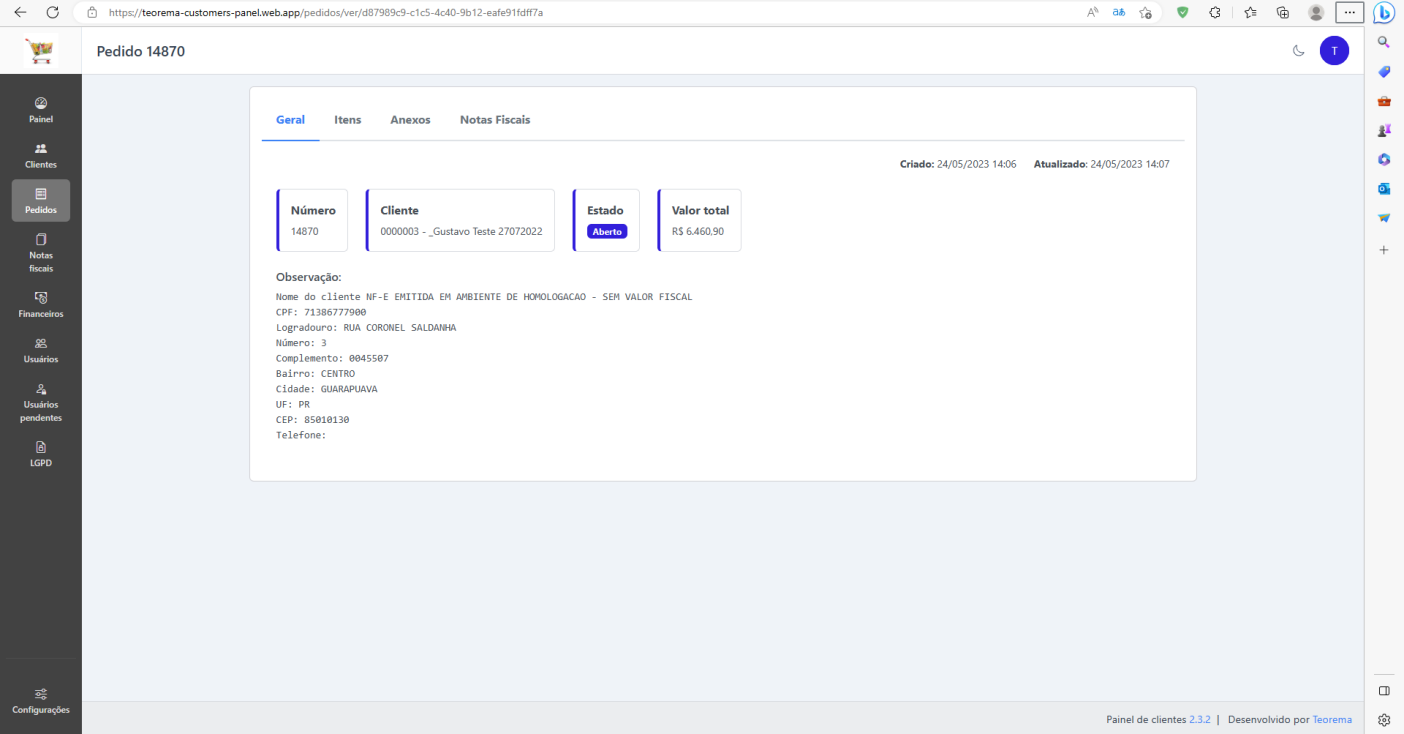The image size is (1404, 734).
Task: Click the Valor total R$ 6.460,90
Action: [x=699, y=220]
